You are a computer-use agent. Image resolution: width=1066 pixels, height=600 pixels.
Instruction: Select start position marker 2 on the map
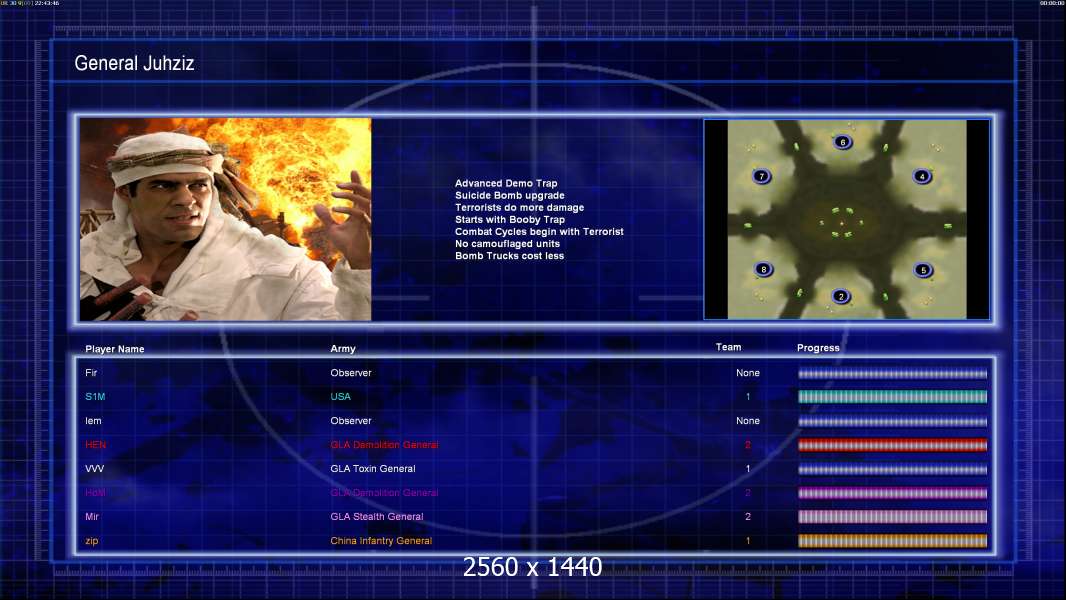coord(841,296)
